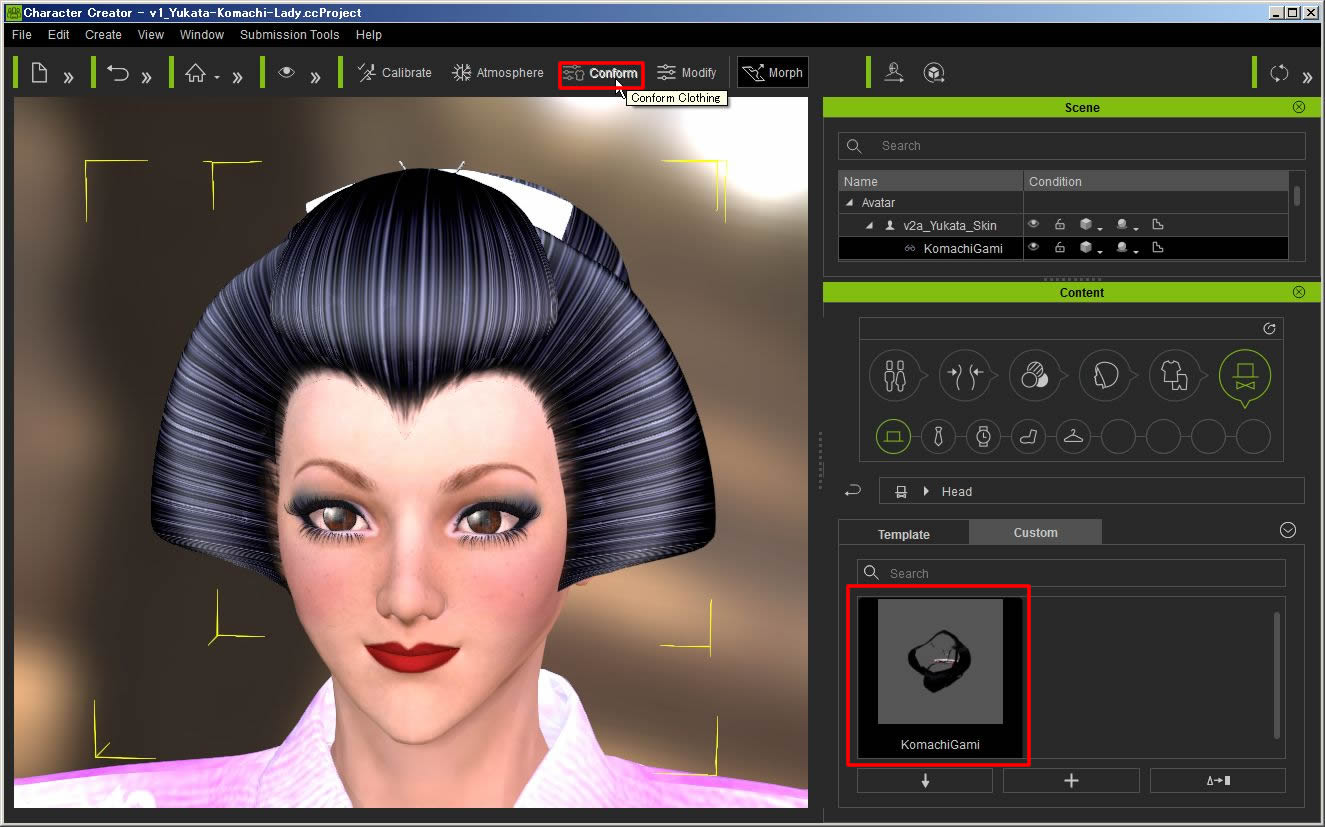
Task: Click the avatar export icon in toolbar
Action: (895, 73)
